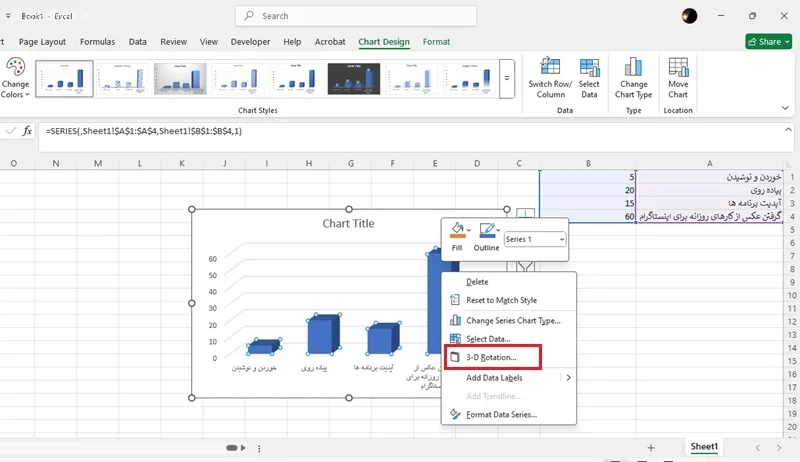Click in the Search box

[355, 16]
